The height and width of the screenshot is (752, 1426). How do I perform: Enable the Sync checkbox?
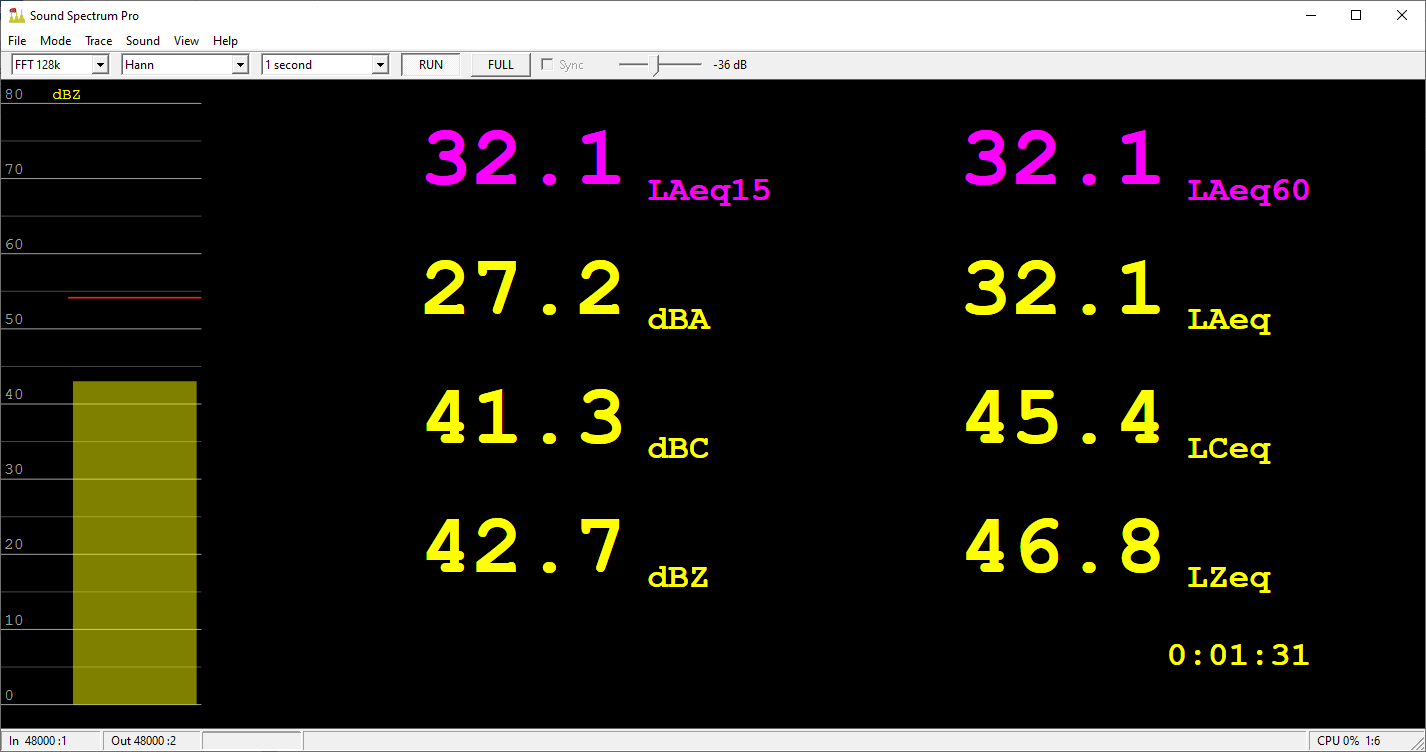point(547,63)
